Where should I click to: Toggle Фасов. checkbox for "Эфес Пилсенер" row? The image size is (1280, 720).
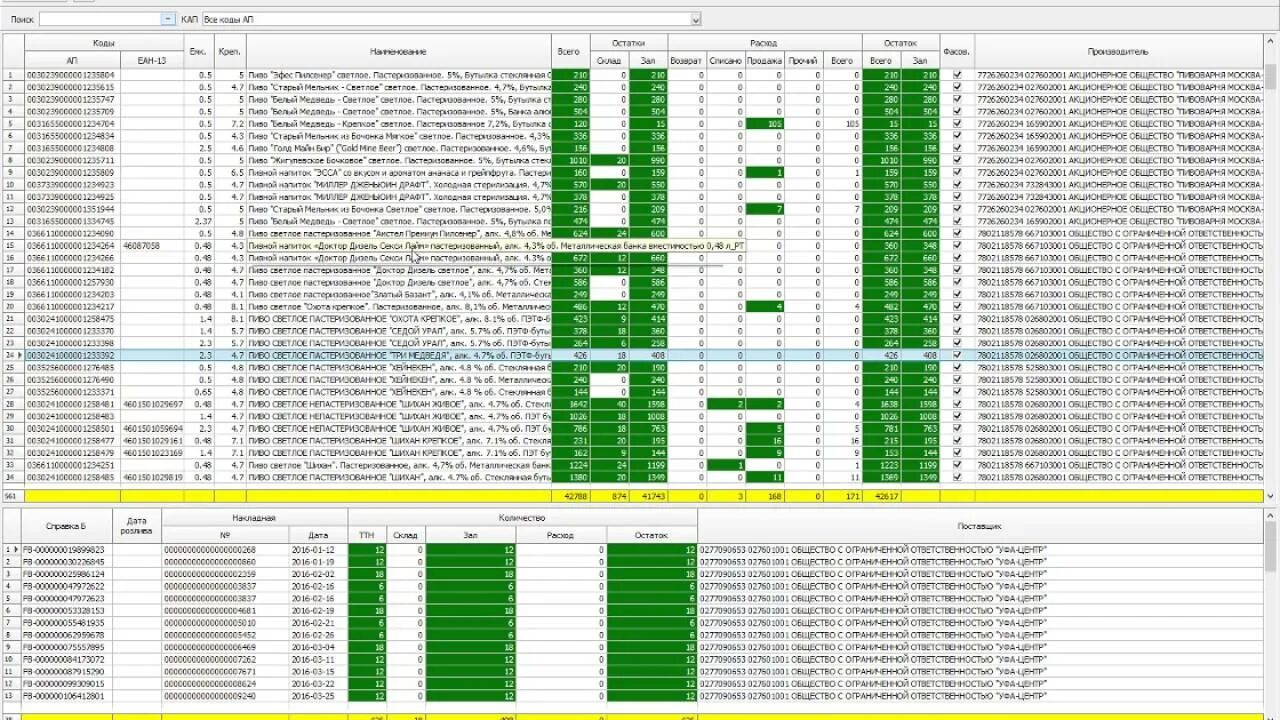click(958, 75)
